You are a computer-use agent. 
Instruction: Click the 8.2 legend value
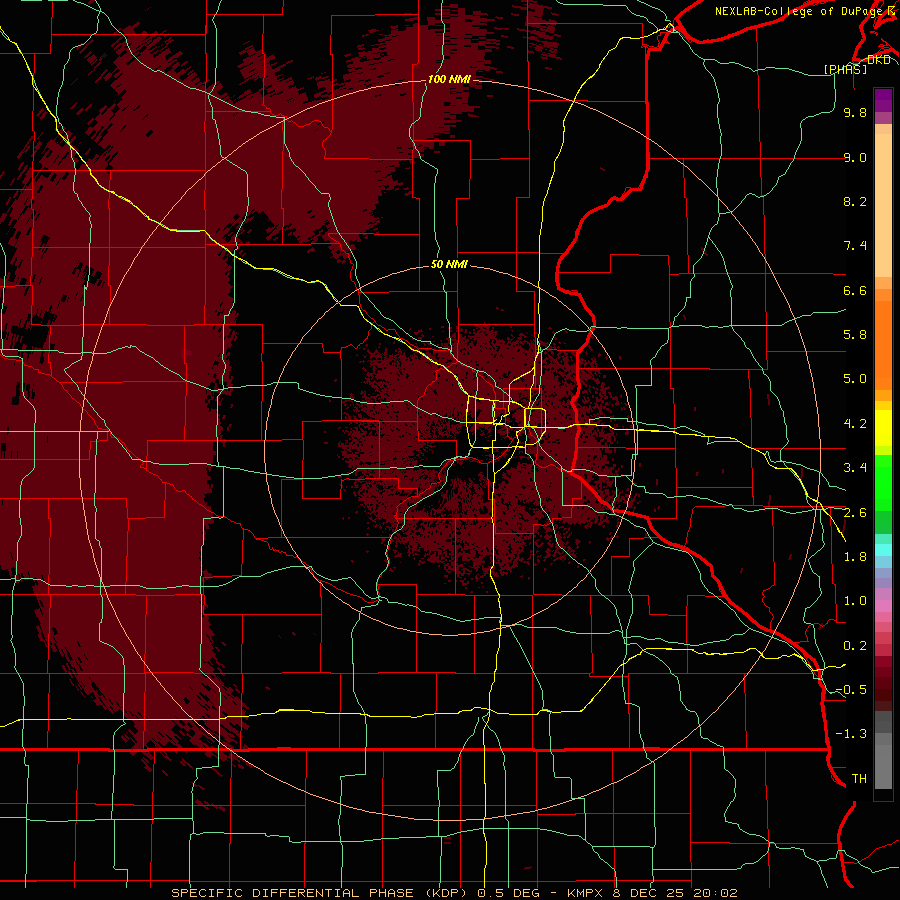click(855, 201)
